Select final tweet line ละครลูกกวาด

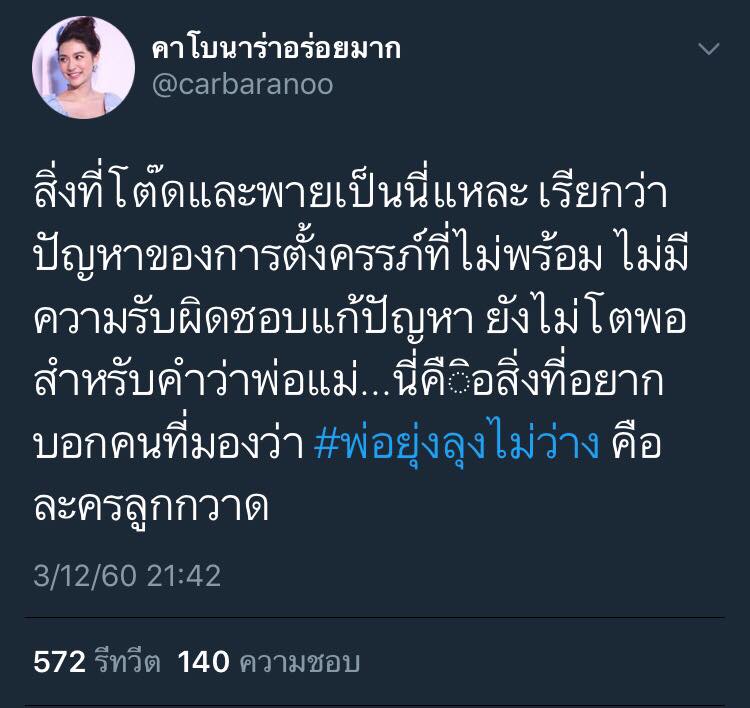151,507
